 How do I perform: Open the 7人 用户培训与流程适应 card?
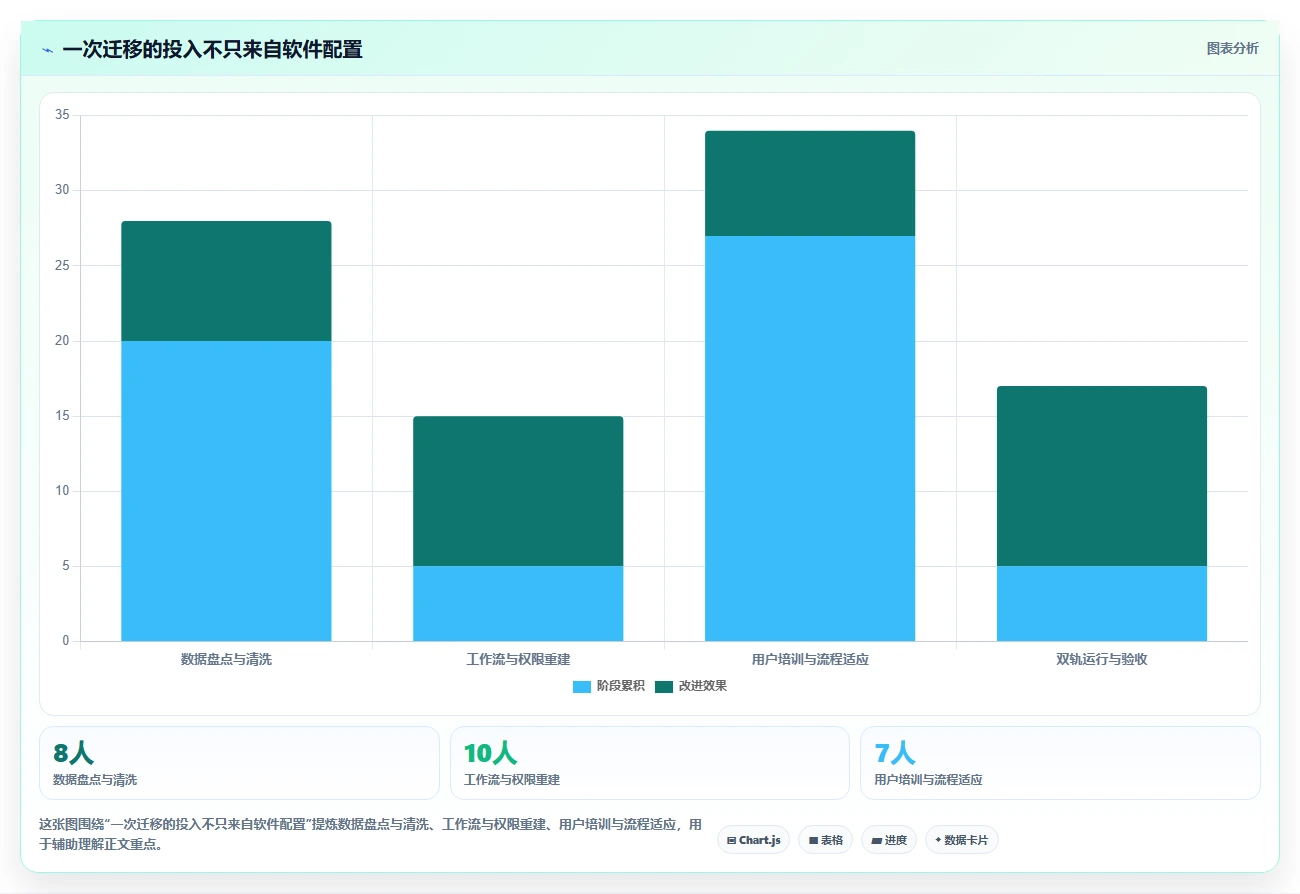pyautogui.click(x=1060, y=763)
